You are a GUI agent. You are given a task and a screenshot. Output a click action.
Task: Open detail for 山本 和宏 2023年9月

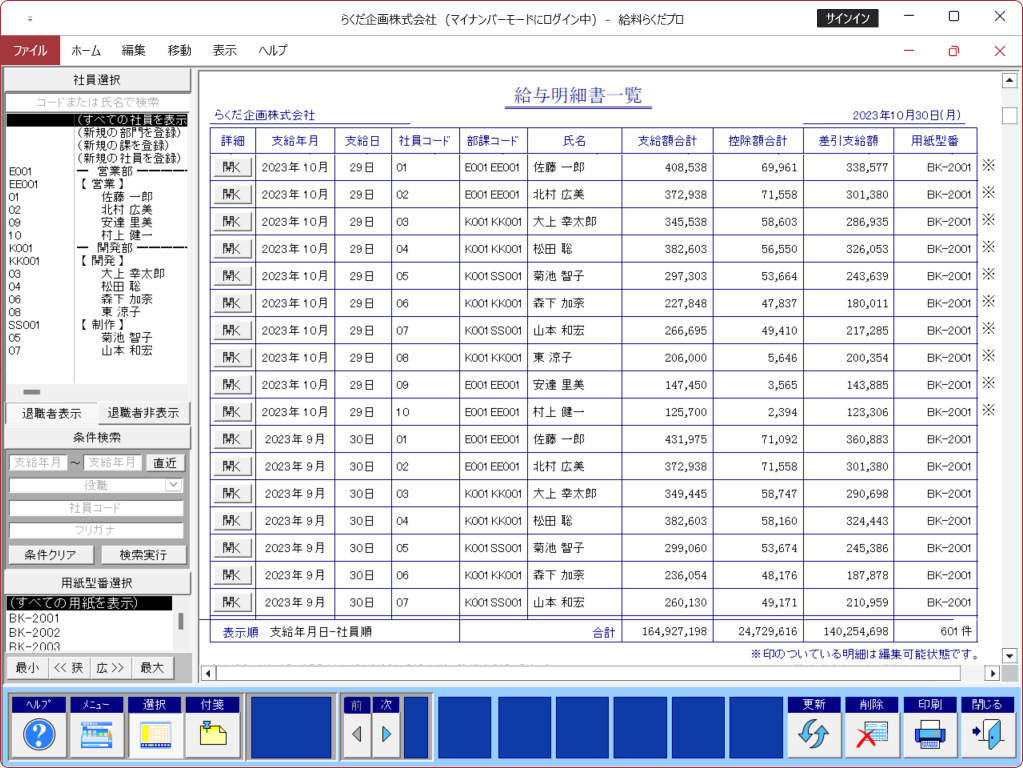tap(232, 602)
